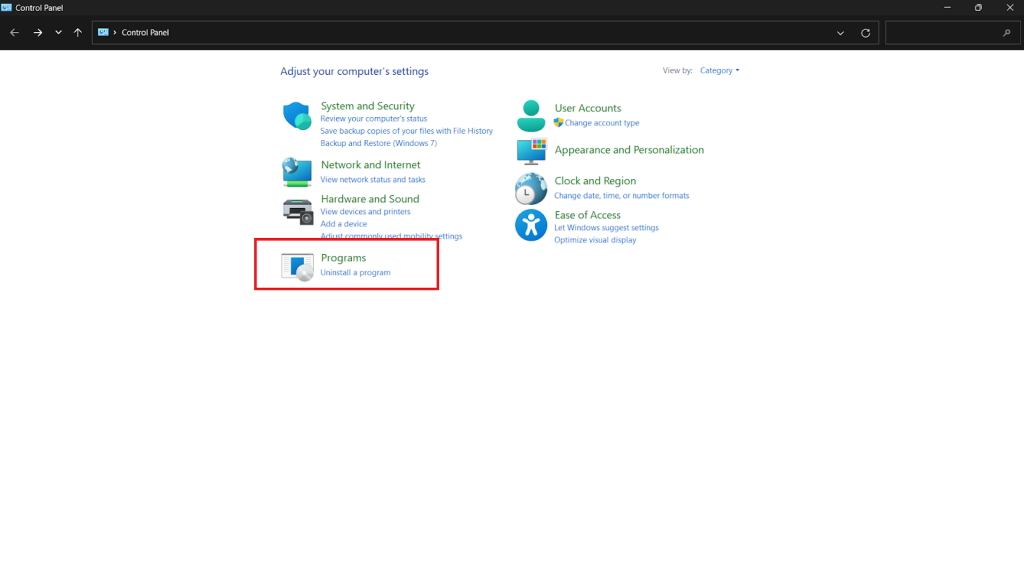Click Change date, time, or number formats

point(622,196)
